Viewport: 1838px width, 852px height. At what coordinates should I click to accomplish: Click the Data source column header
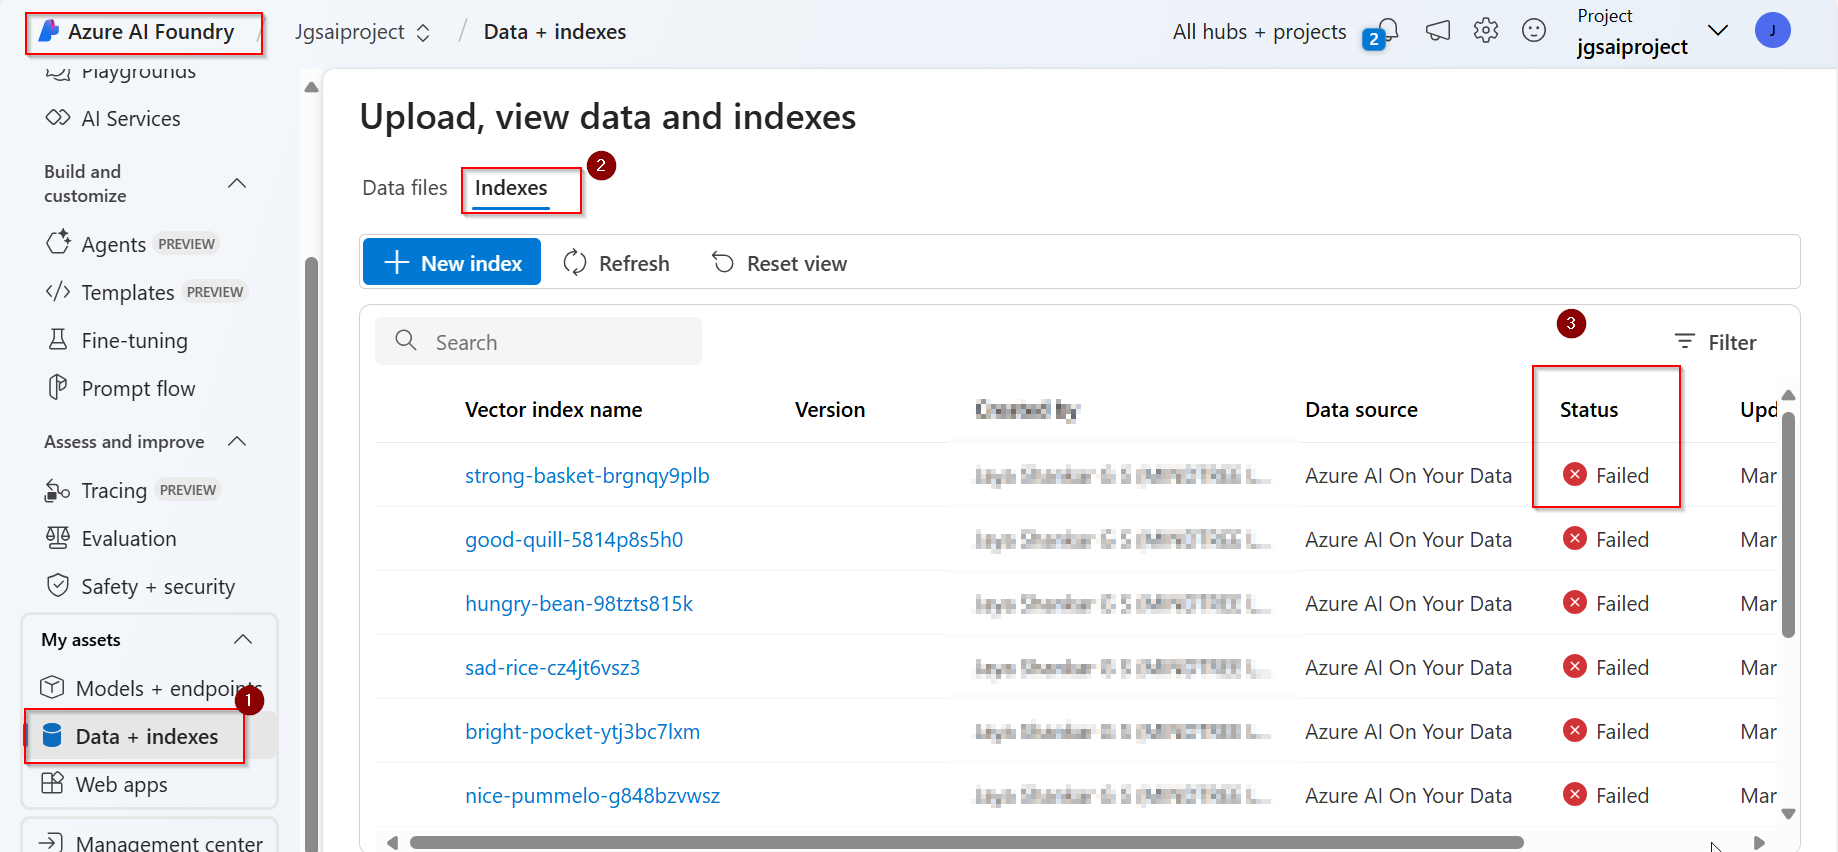pos(1361,410)
